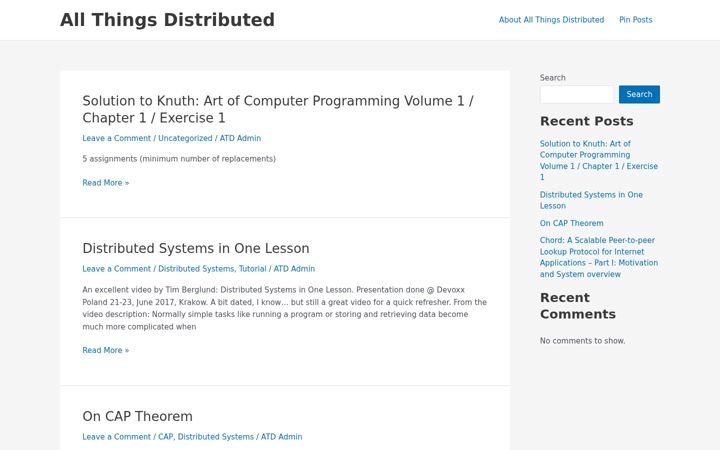Viewport: 720px width, 450px height.
Task: Click the Recent Comments sidebar heading
Action: pos(578,306)
